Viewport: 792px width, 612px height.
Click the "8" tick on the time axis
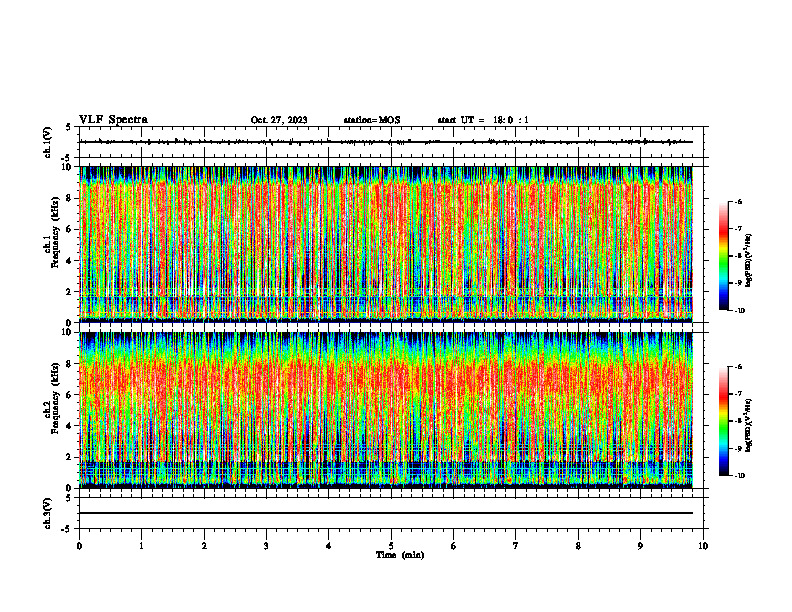[x=578, y=546]
